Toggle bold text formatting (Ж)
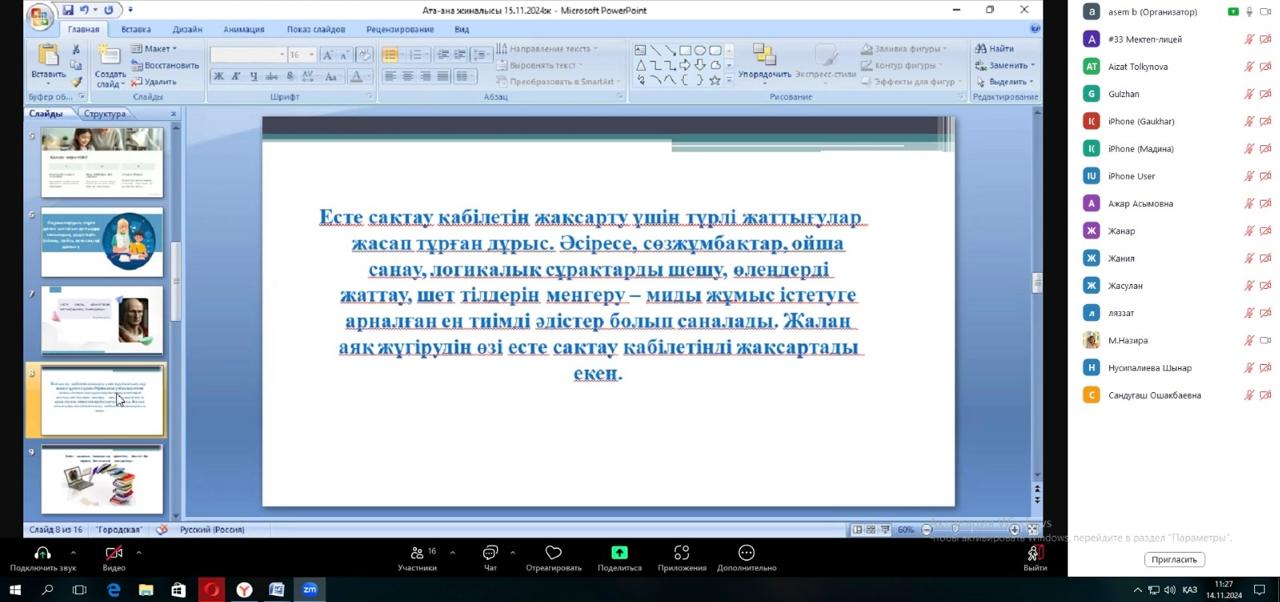The width and height of the screenshot is (1280, 602). pyautogui.click(x=219, y=77)
